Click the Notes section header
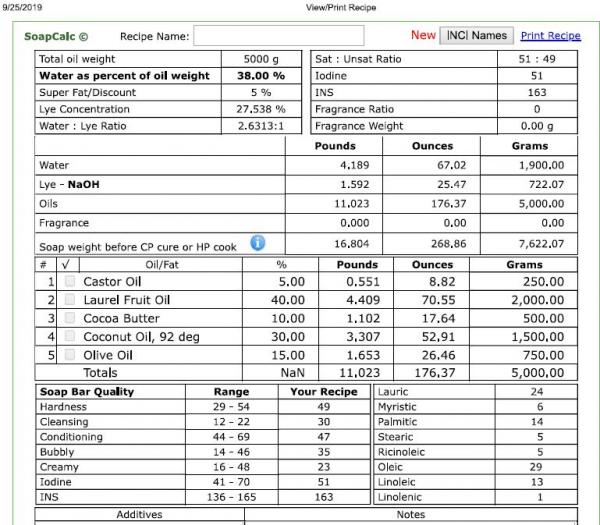 coord(411,514)
